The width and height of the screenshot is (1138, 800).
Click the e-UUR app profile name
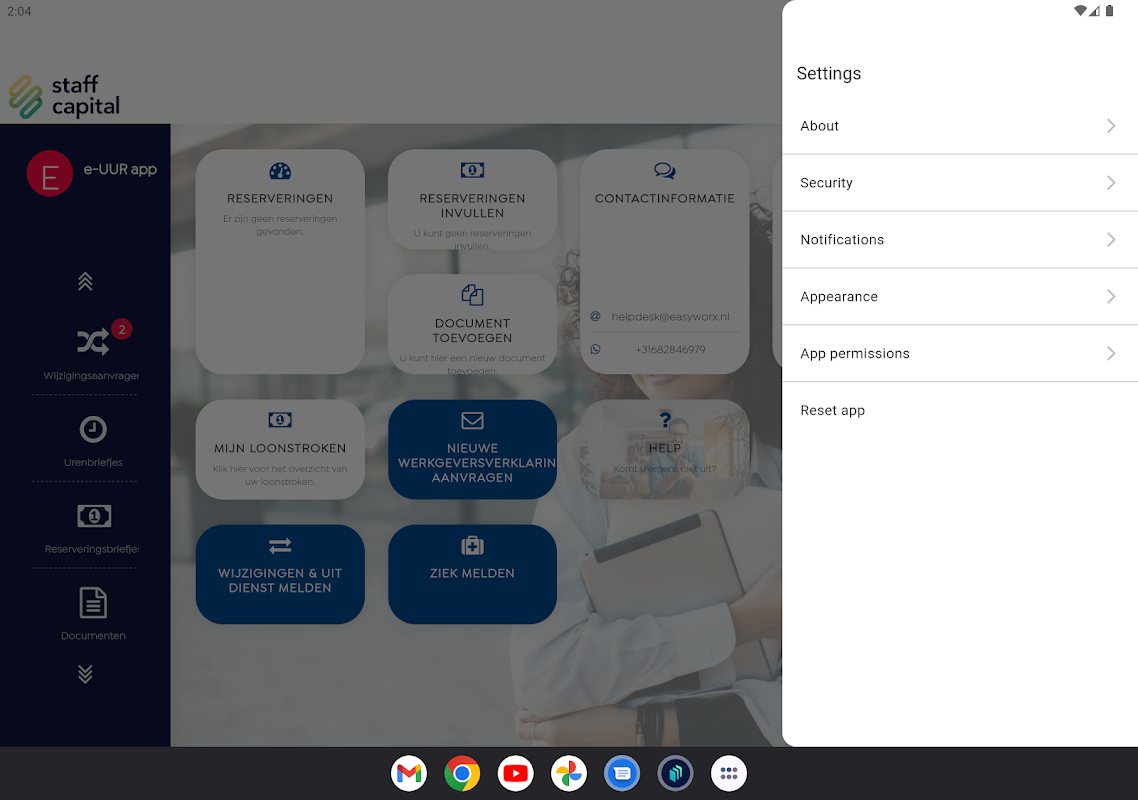point(120,169)
